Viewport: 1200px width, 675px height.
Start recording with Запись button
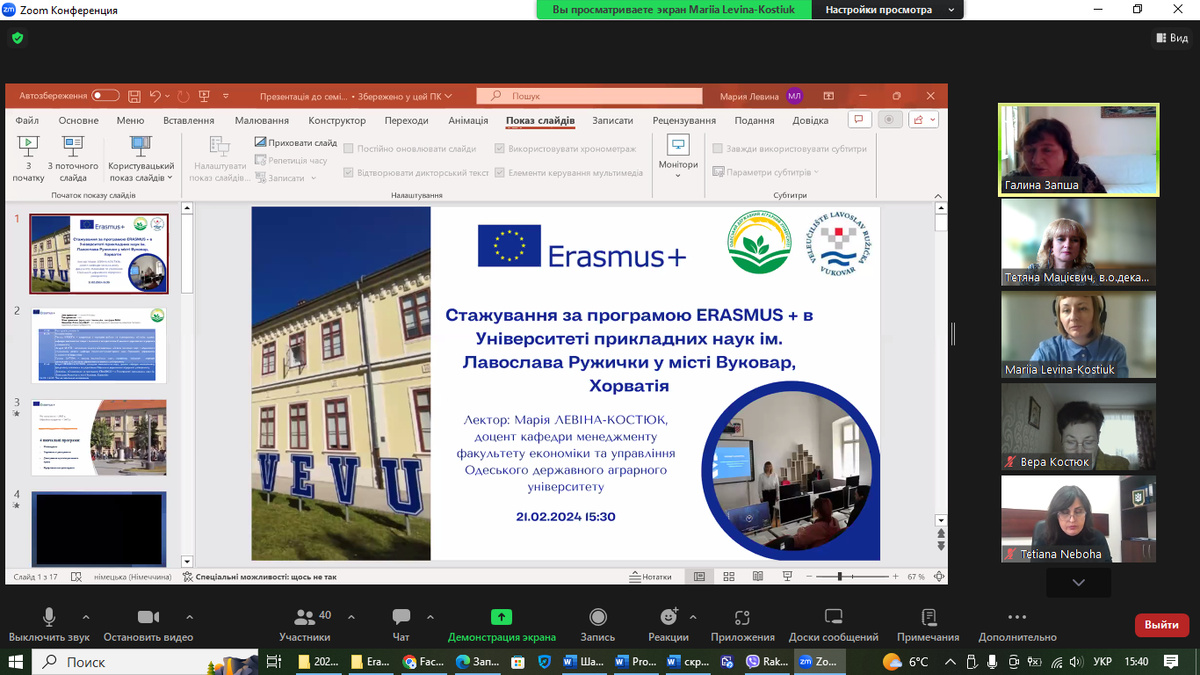coord(597,625)
